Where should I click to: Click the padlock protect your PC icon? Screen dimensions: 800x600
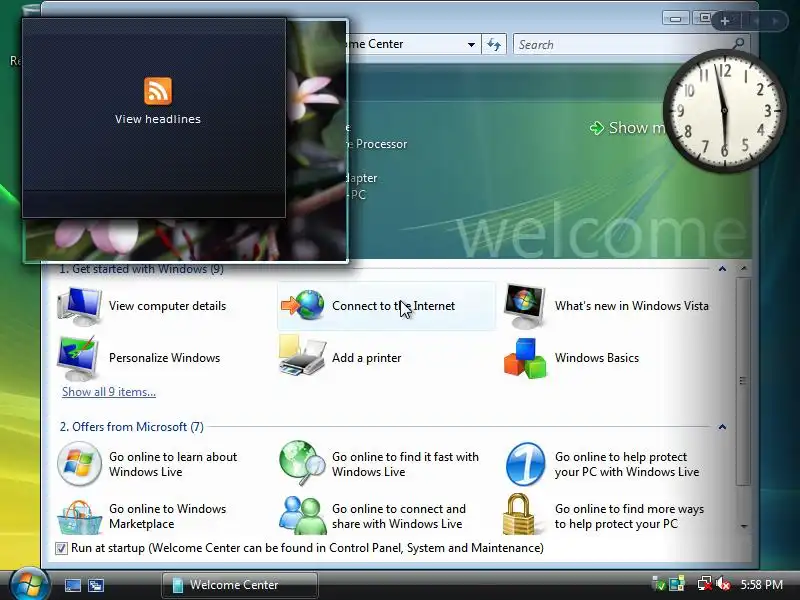(x=518, y=514)
